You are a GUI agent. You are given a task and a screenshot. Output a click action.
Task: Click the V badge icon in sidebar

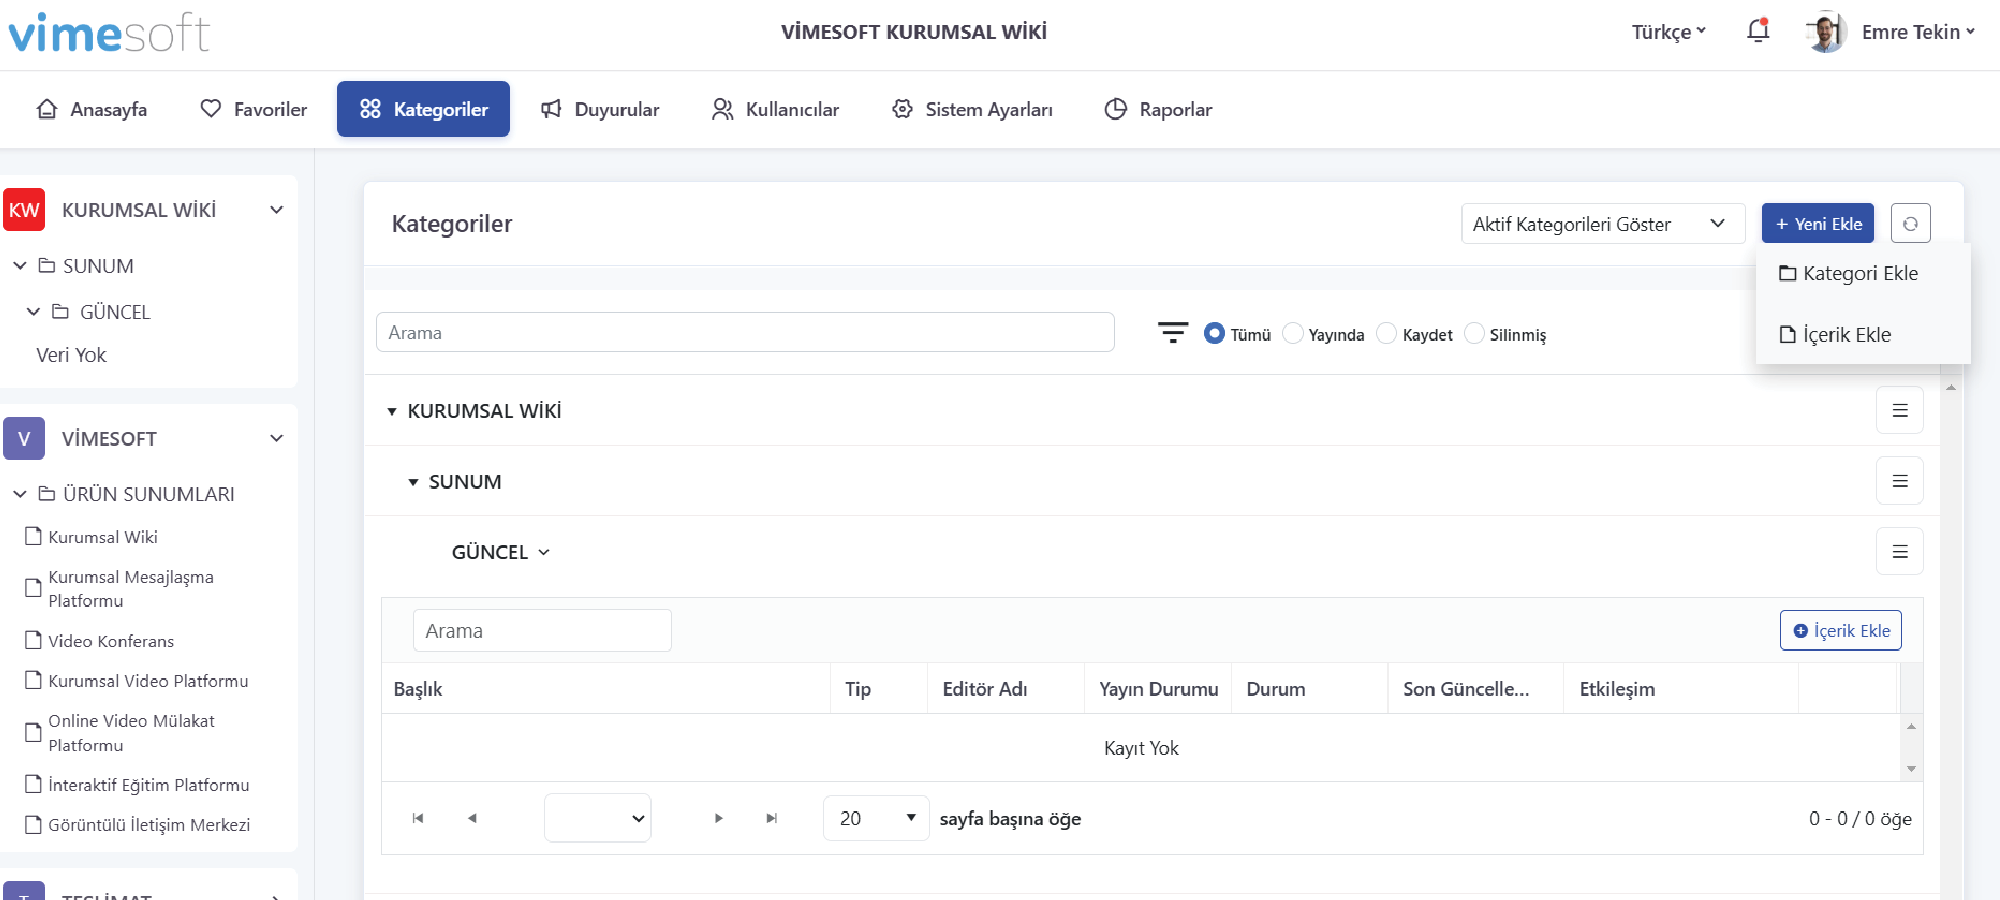pos(24,439)
